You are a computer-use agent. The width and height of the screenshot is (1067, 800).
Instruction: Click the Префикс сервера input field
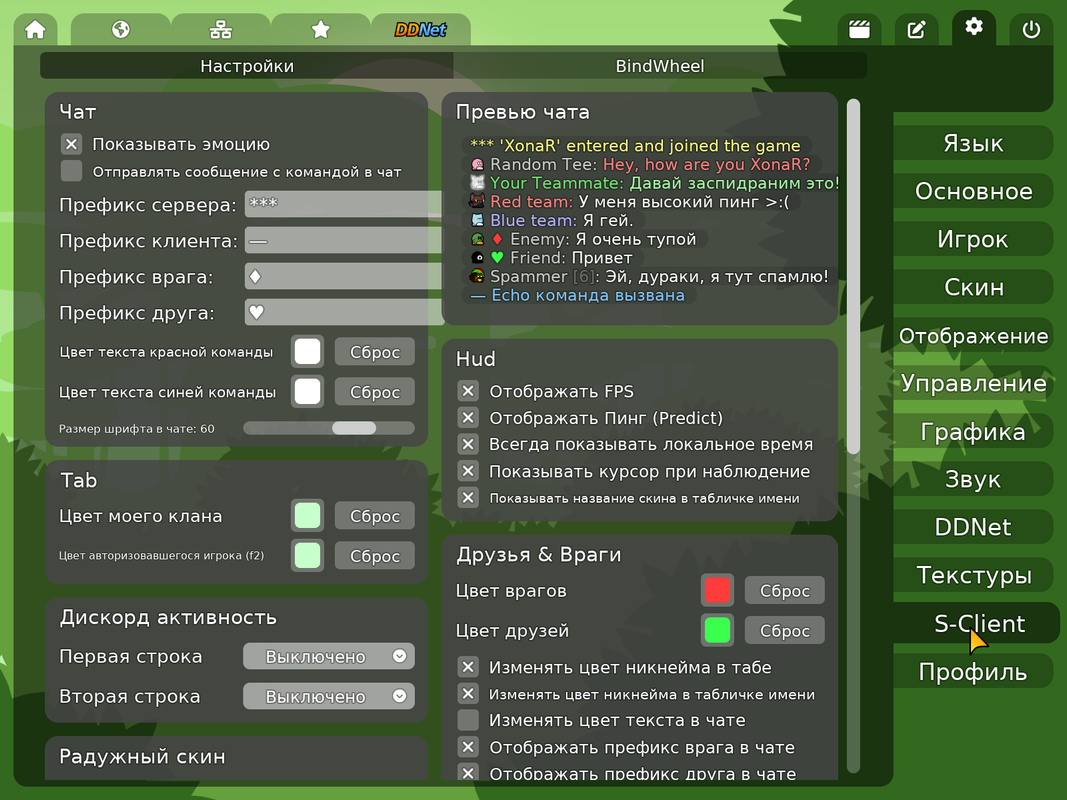pos(343,203)
